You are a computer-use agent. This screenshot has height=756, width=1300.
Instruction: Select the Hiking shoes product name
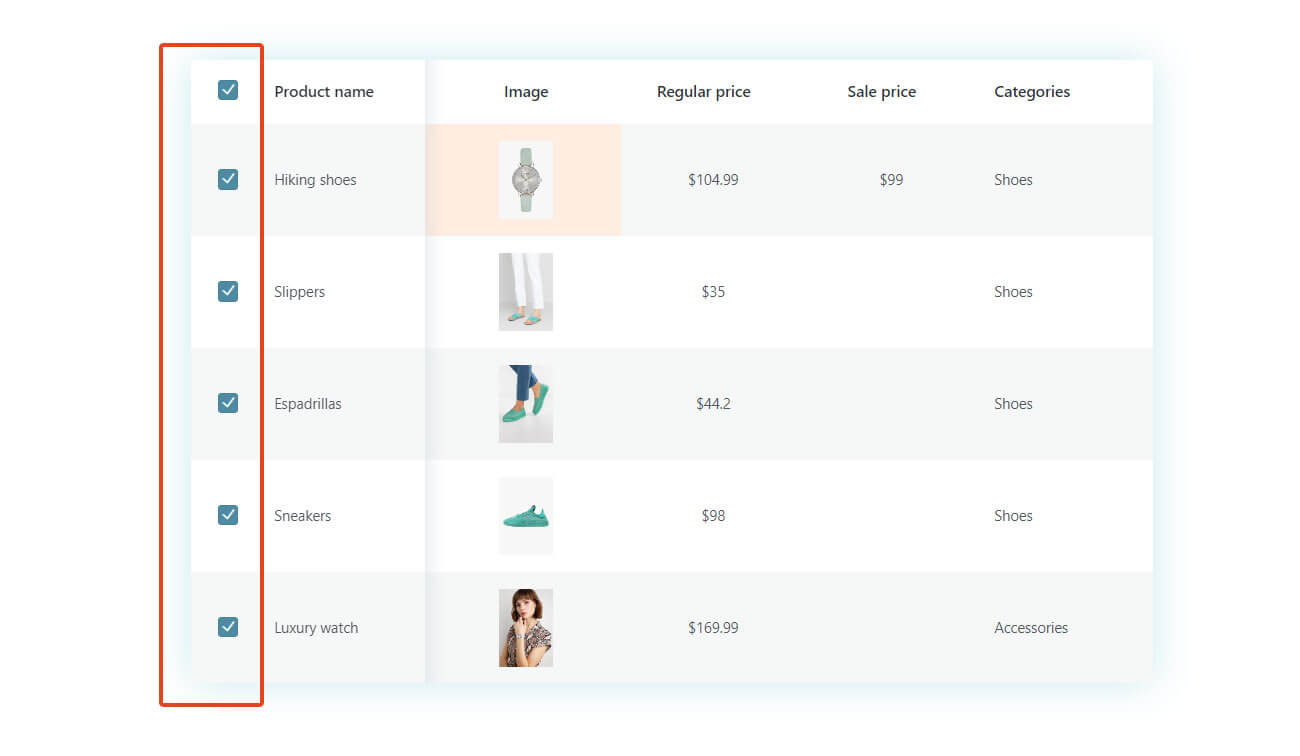tap(315, 180)
